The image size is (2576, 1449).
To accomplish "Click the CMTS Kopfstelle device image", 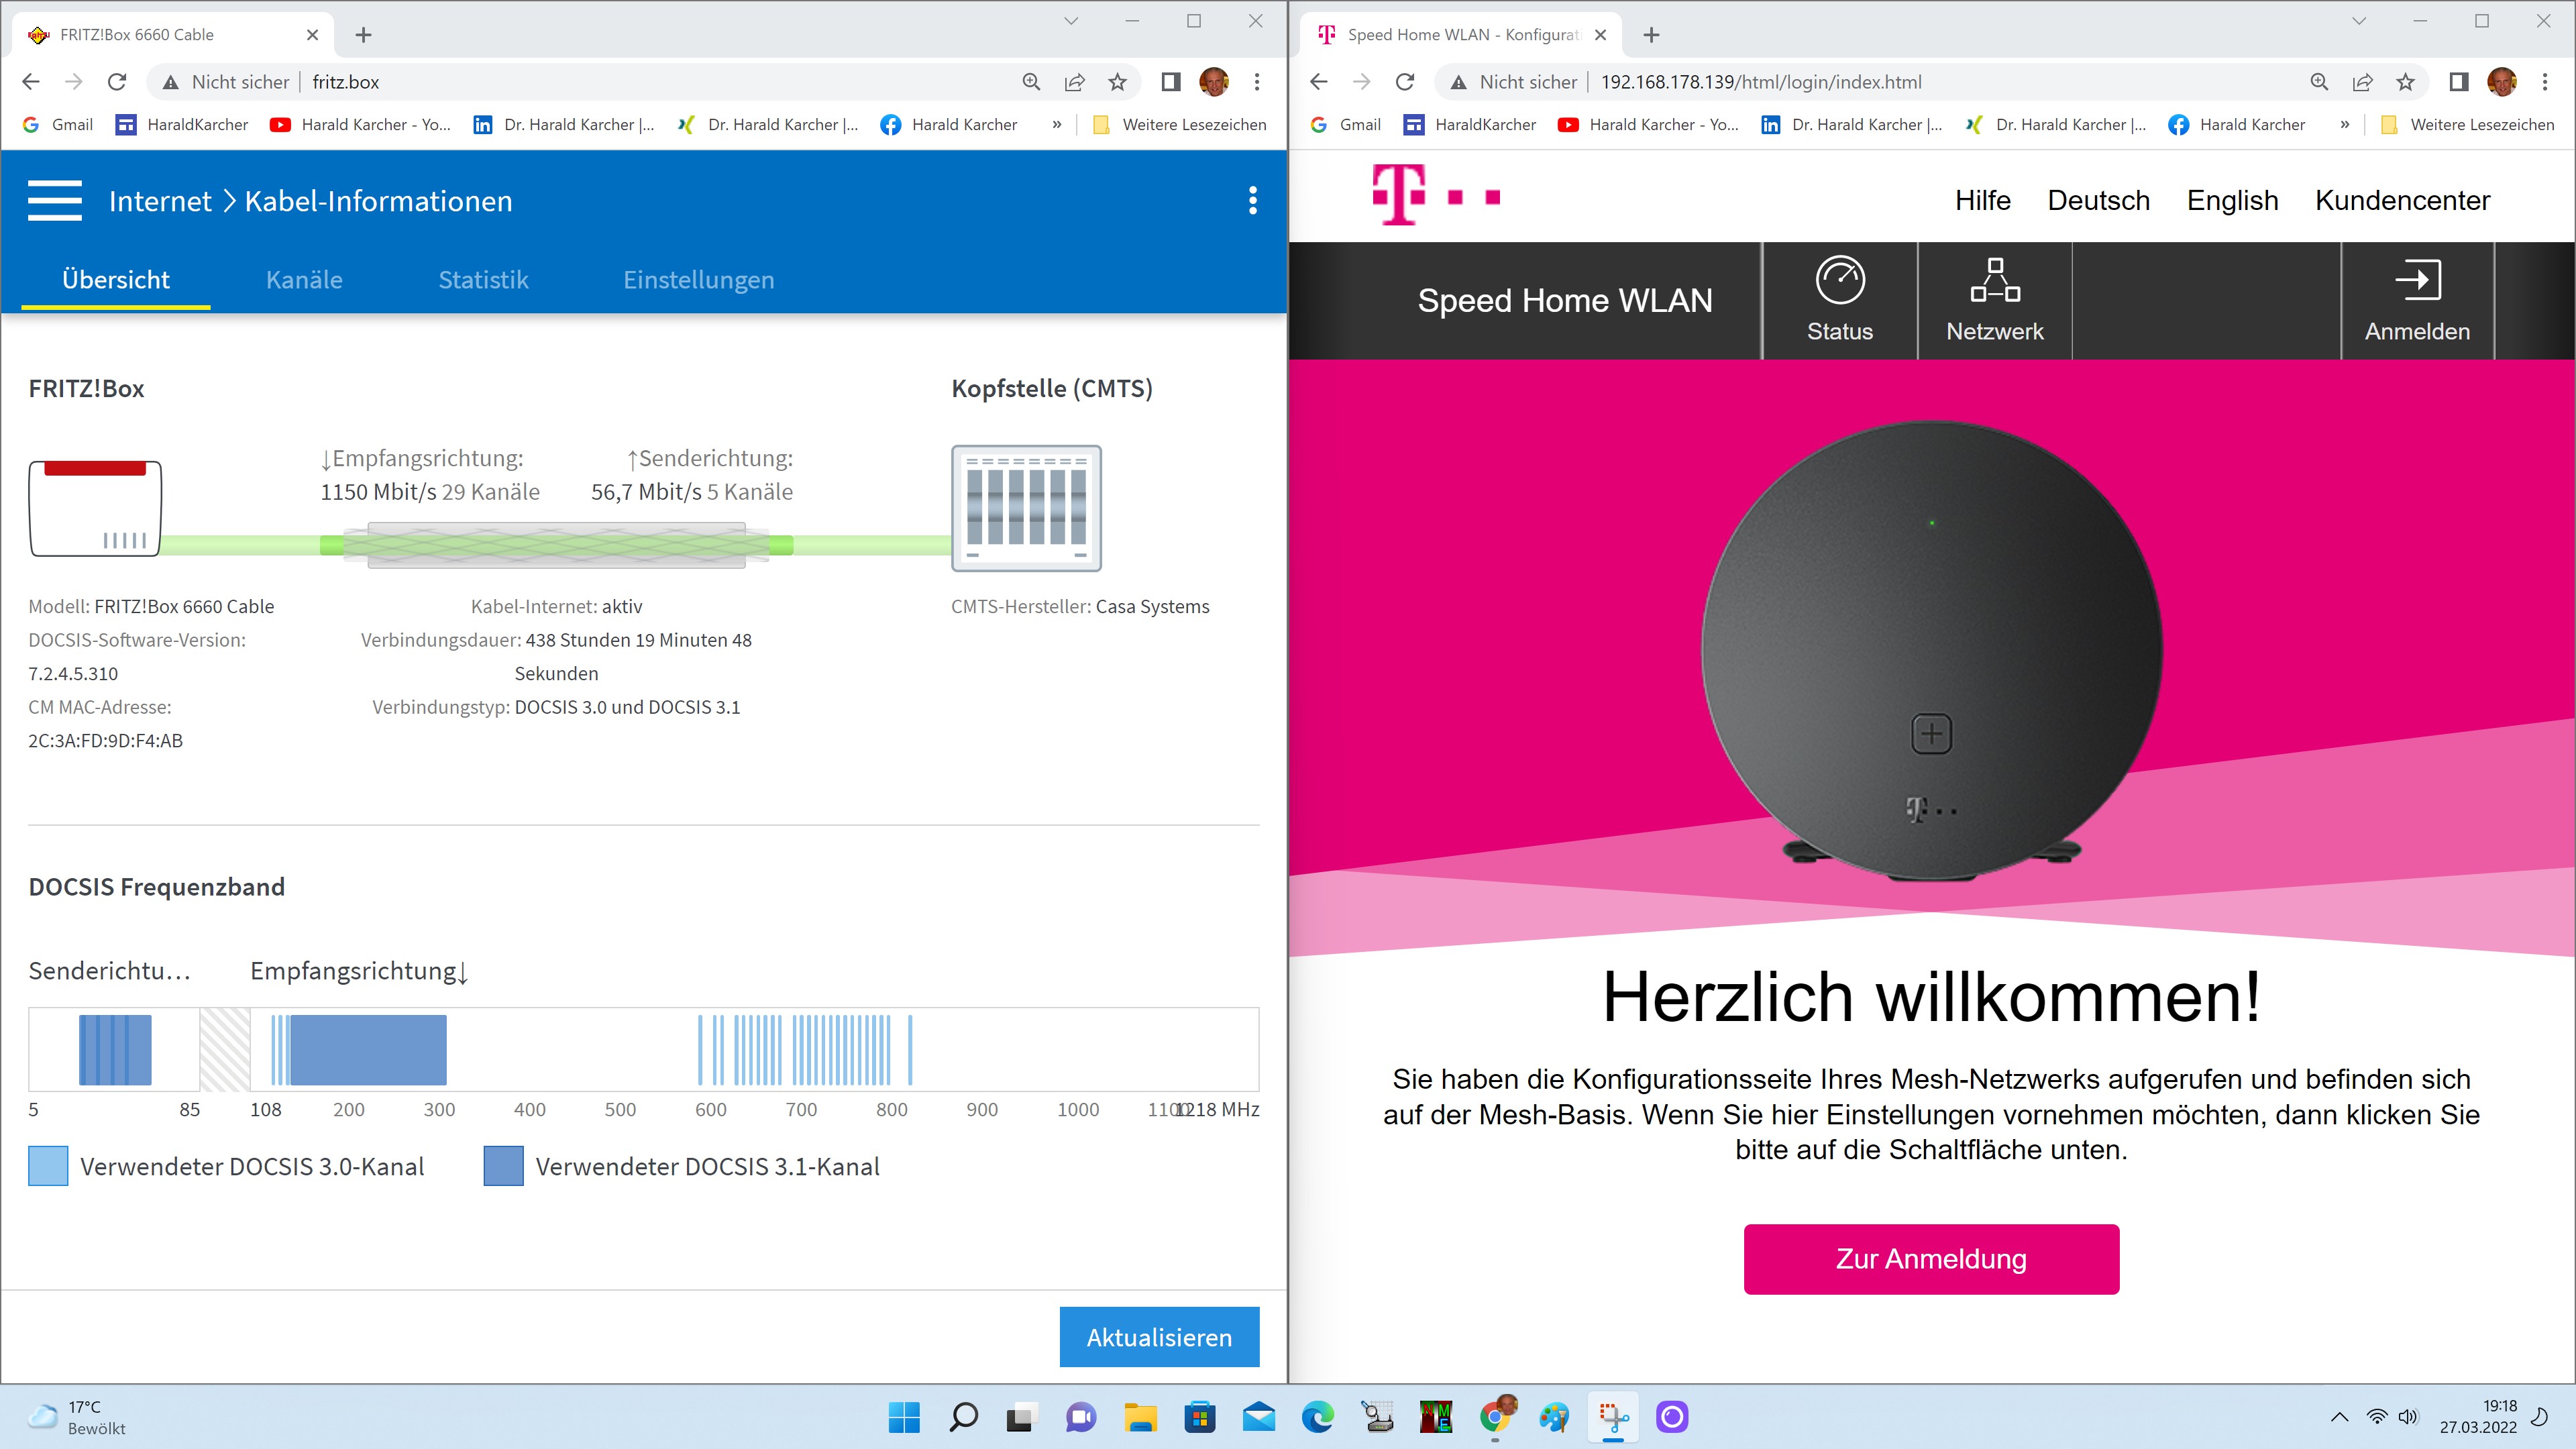I will click(1026, 508).
